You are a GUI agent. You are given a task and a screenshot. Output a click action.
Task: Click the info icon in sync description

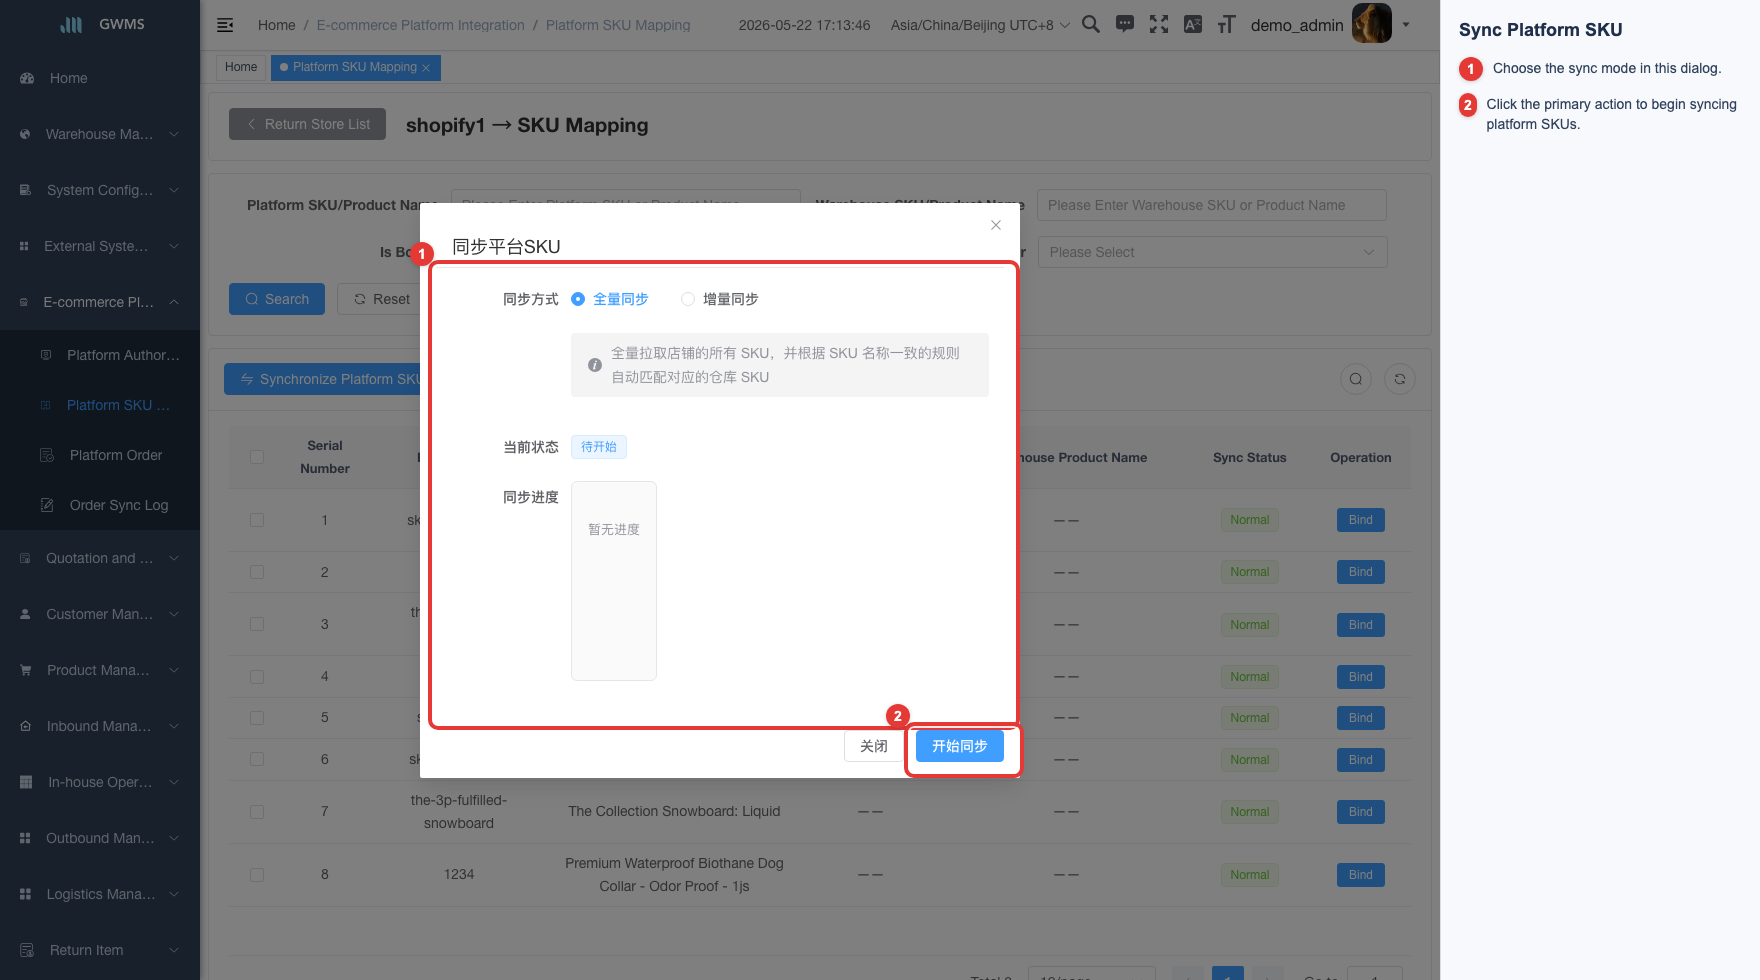click(x=595, y=365)
